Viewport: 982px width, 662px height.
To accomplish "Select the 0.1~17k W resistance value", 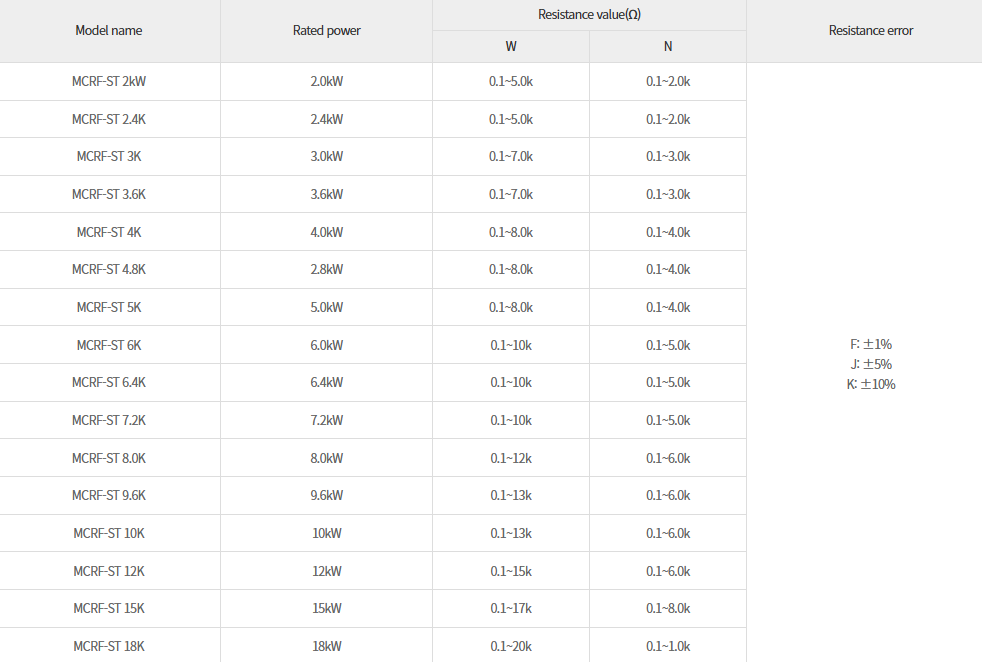I will coord(511,608).
